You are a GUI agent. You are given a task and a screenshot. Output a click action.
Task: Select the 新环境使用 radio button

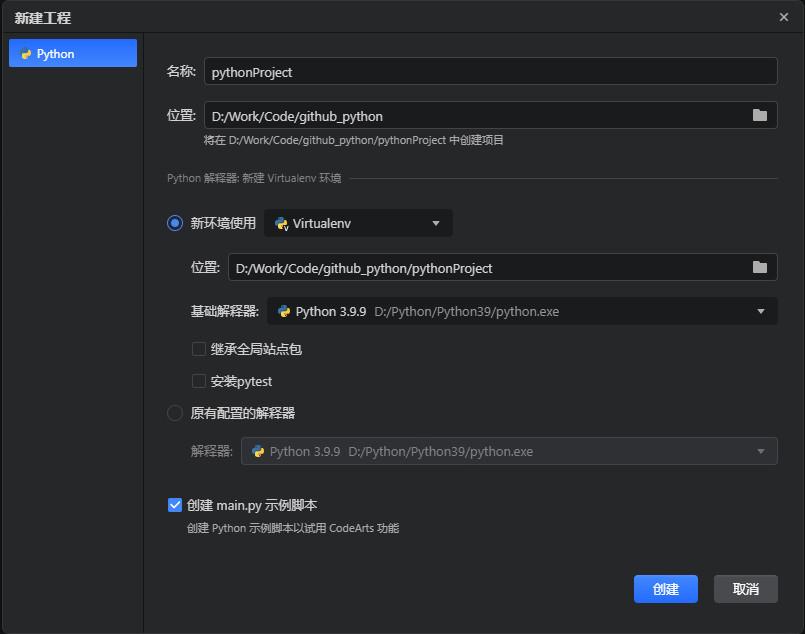coord(174,223)
